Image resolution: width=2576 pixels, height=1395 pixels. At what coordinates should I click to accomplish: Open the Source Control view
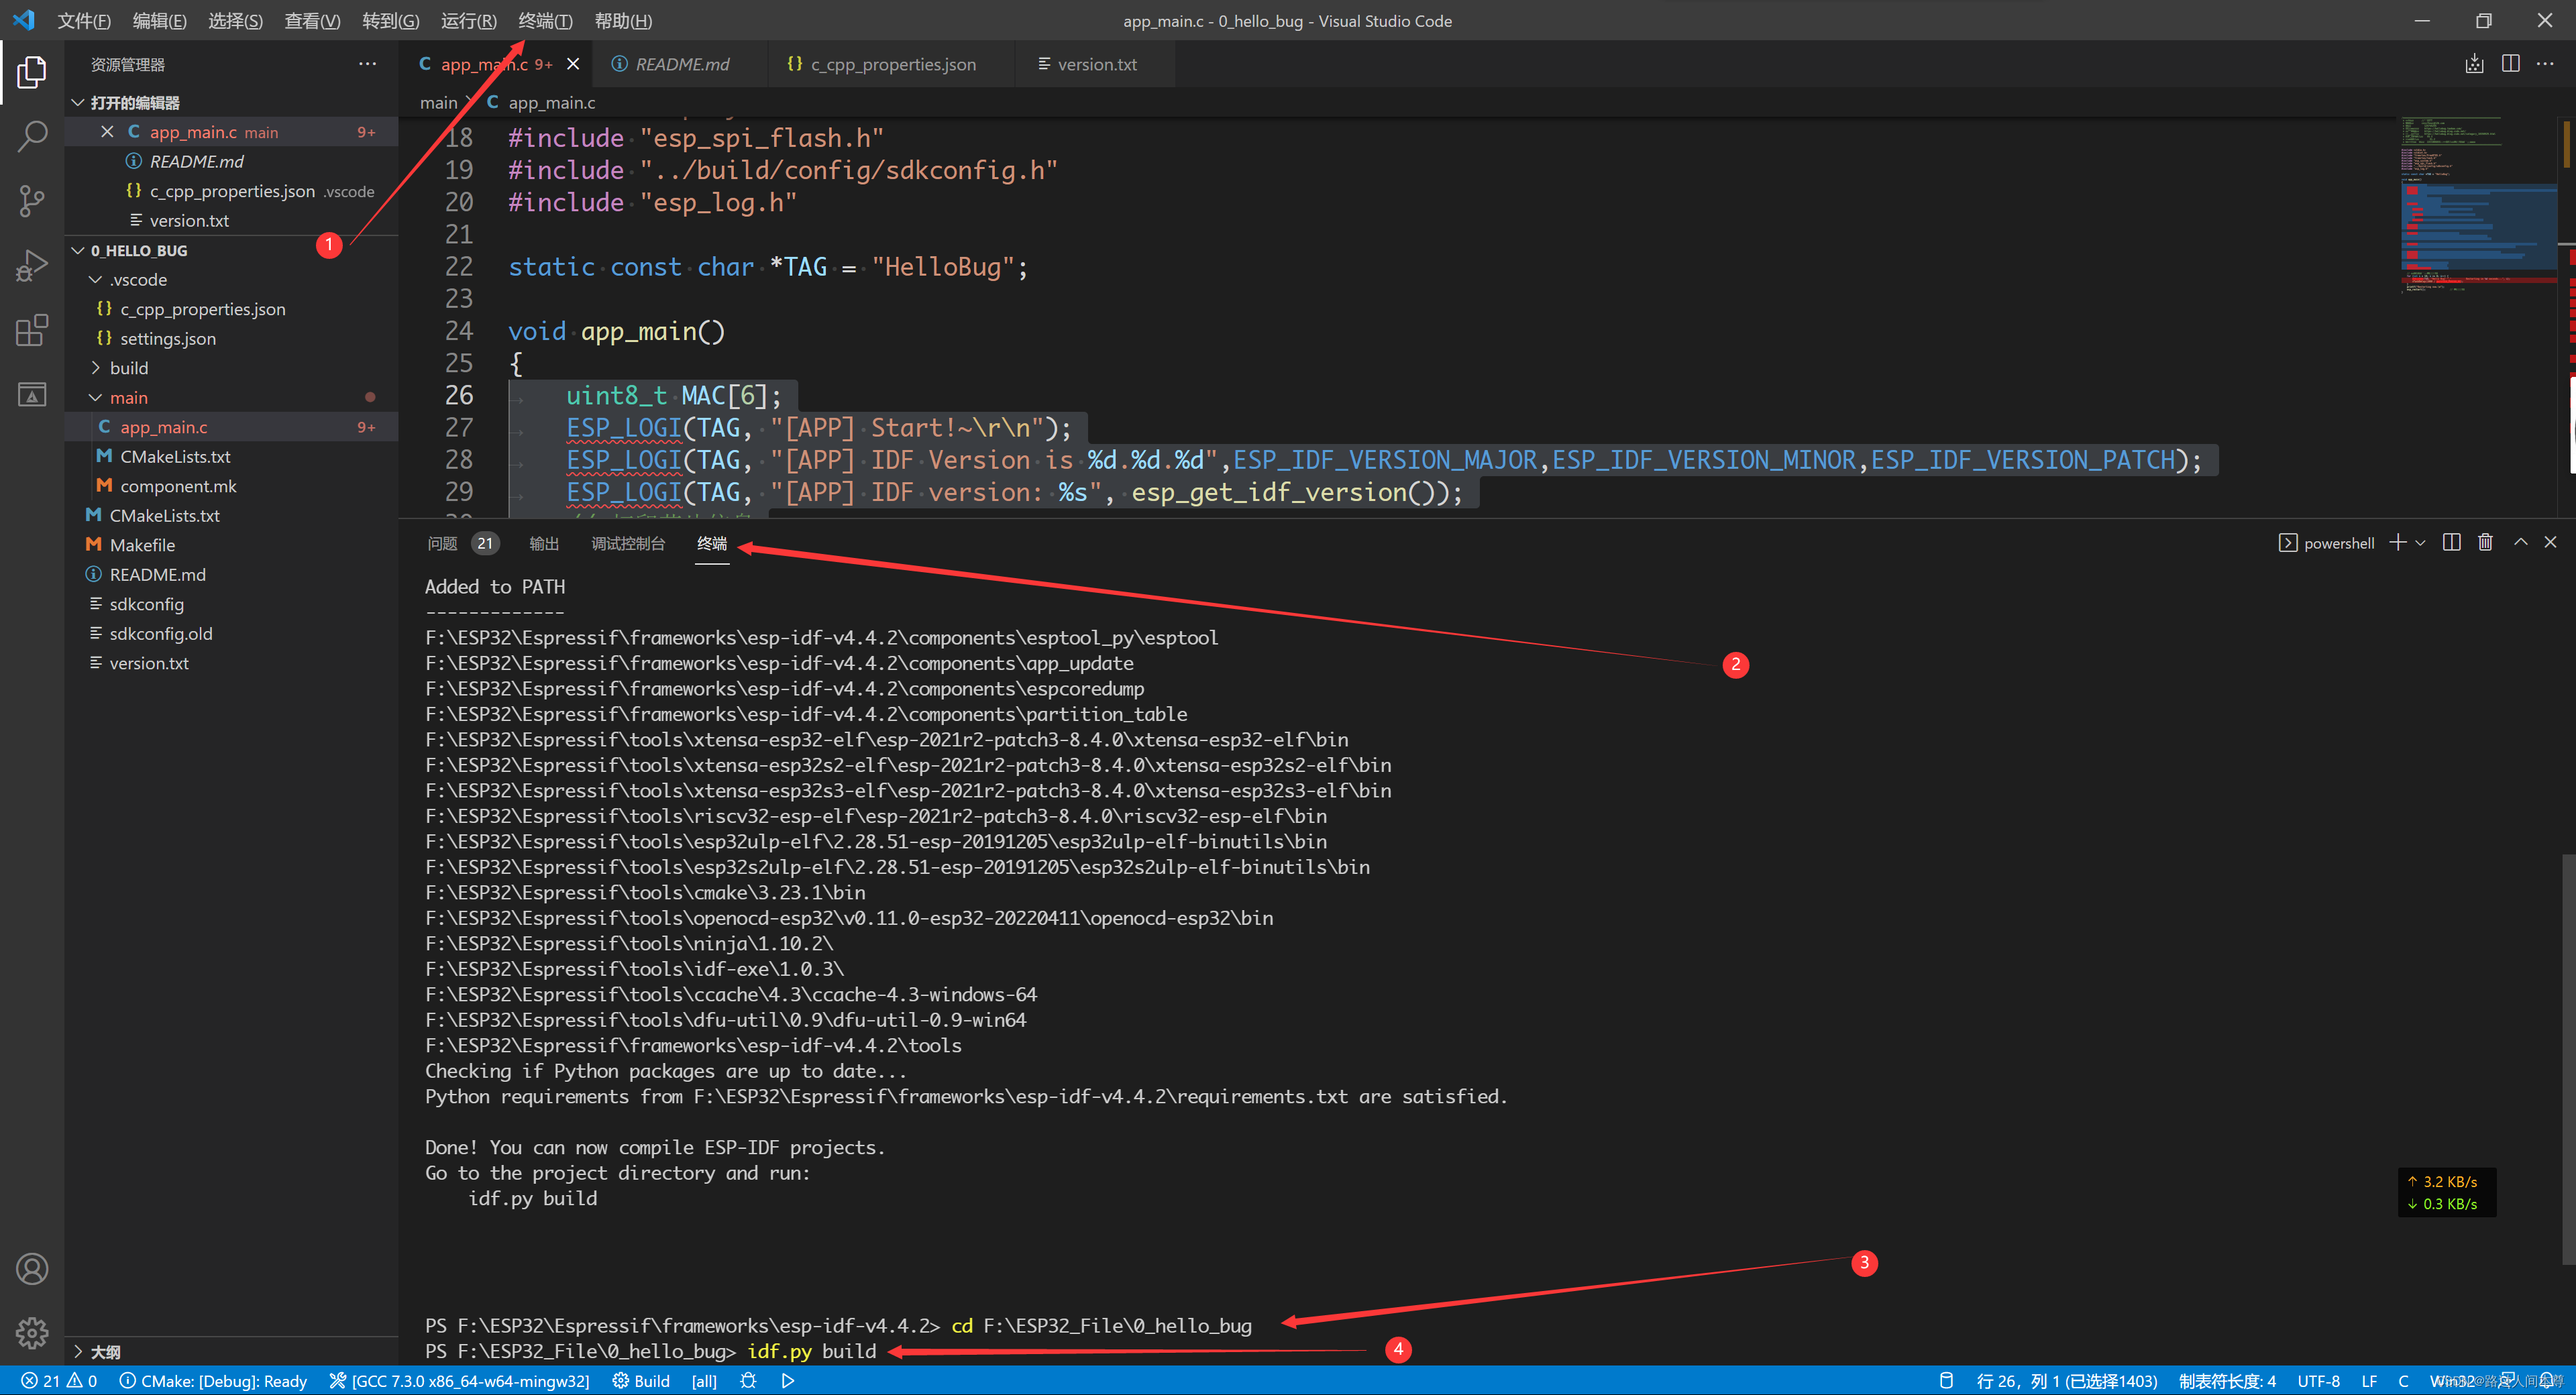pos(31,200)
